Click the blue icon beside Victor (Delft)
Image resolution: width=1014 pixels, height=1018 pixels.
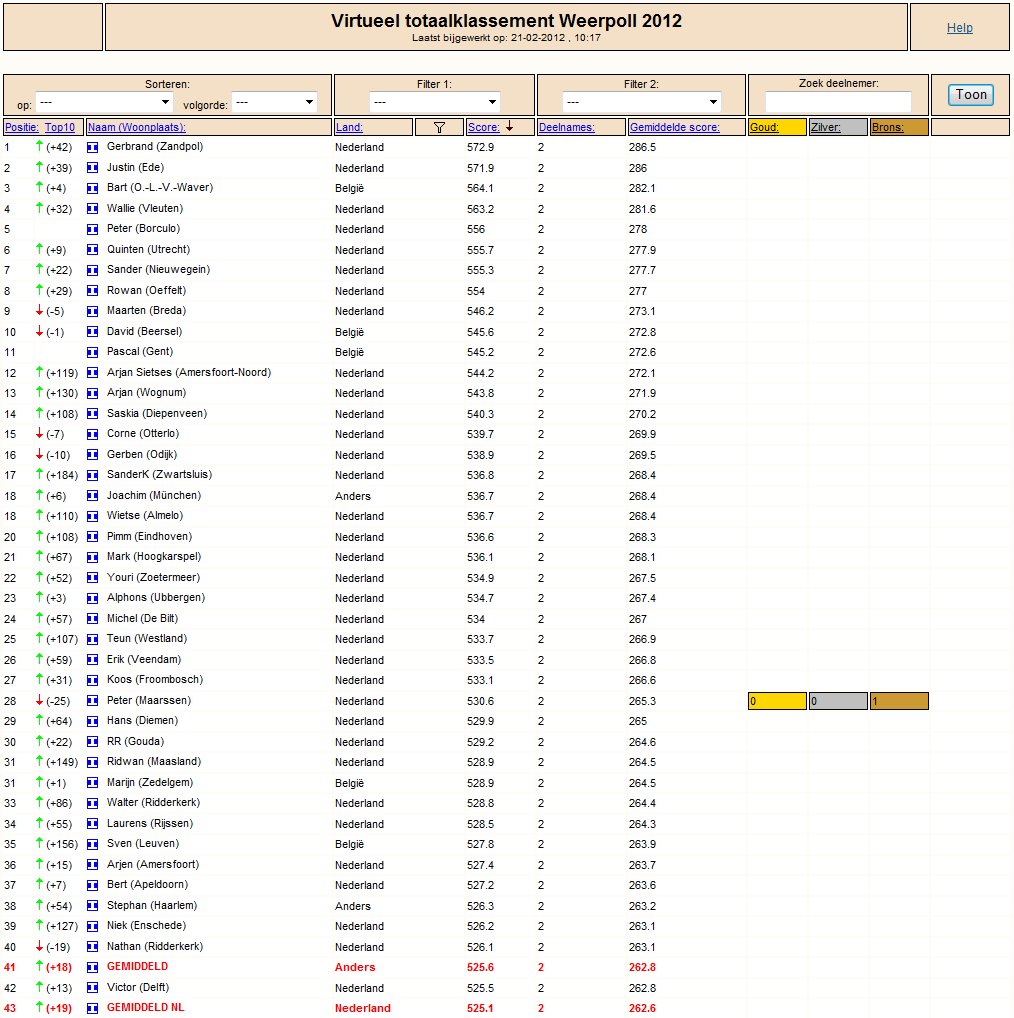coord(93,987)
